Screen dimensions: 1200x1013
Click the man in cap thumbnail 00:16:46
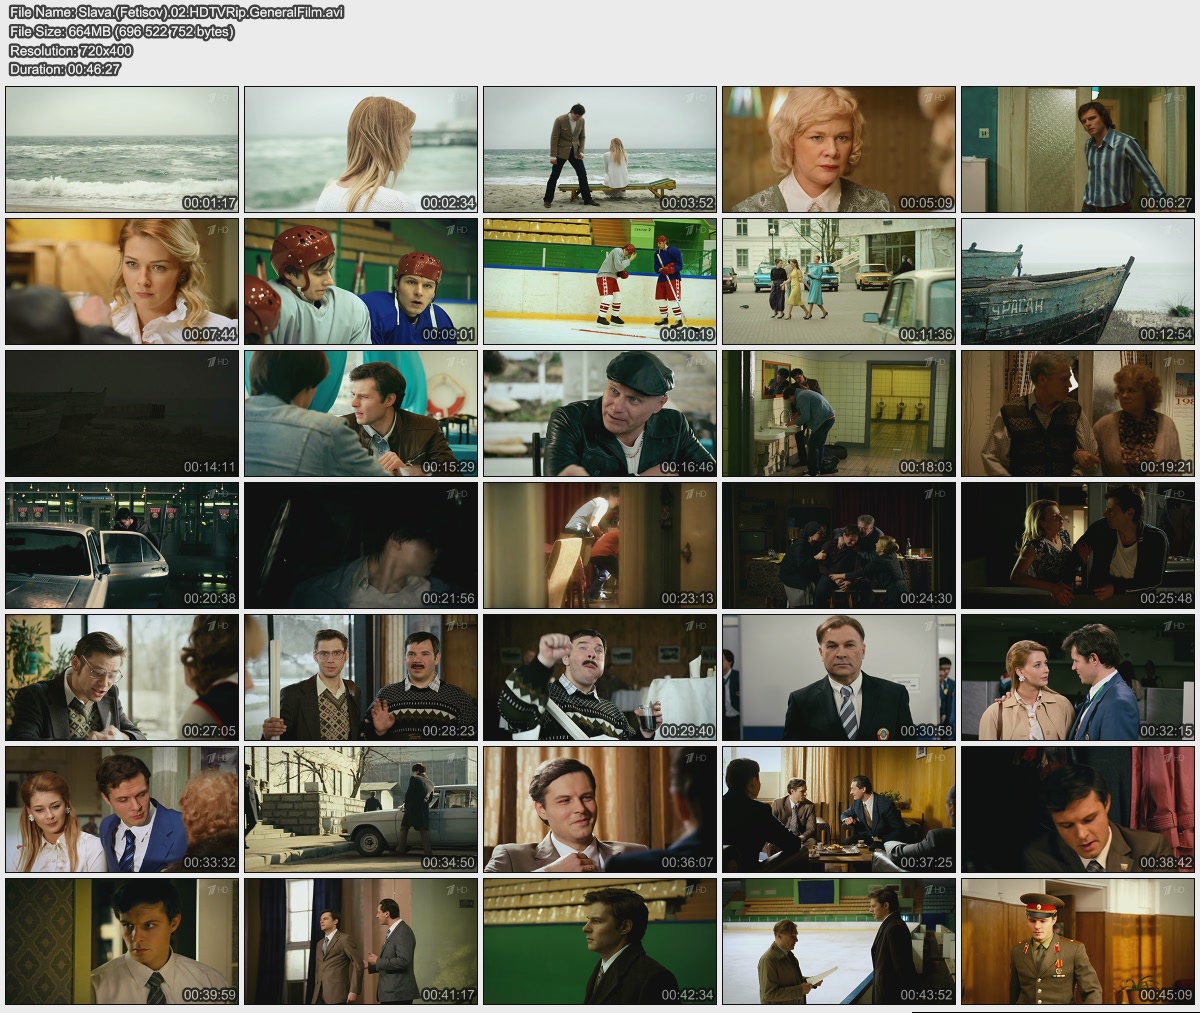click(x=600, y=413)
